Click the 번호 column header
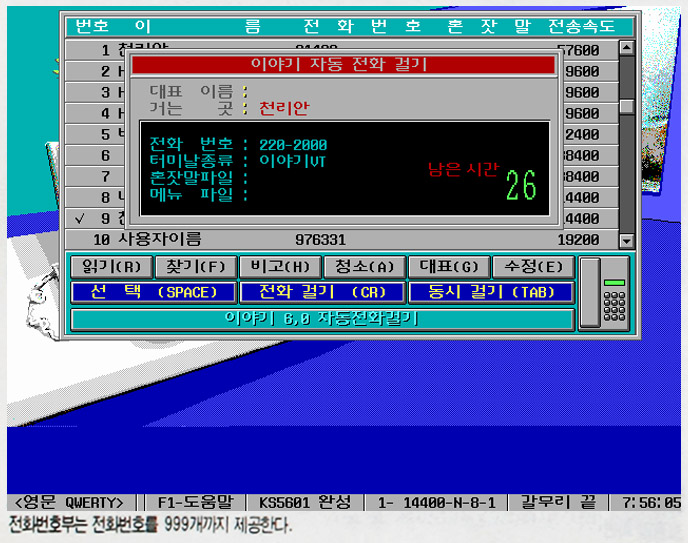 (x=92, y=26)
